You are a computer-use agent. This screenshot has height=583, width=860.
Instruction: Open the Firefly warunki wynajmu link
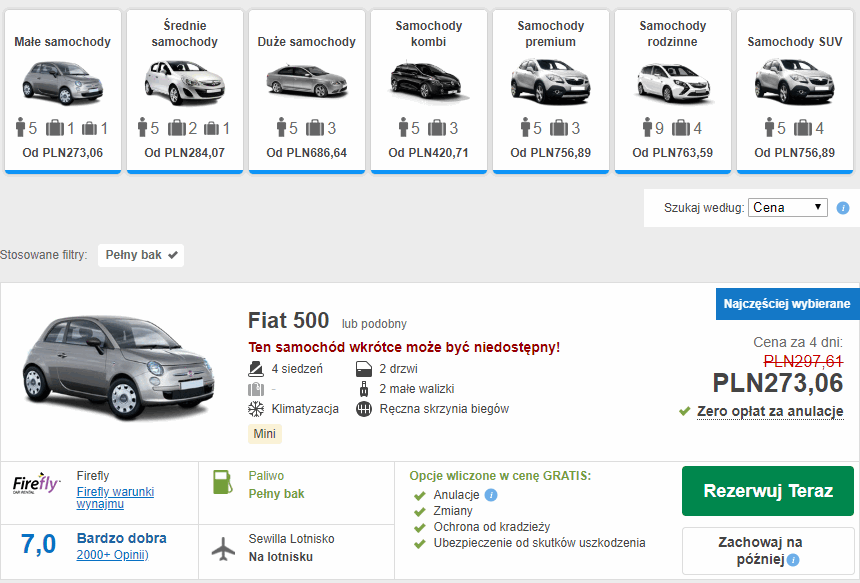point(115,497)
